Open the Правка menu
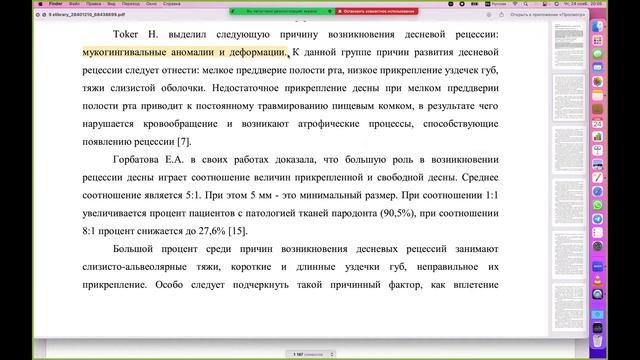This screenshot has height=360, width=640. (x=93, y=4)
